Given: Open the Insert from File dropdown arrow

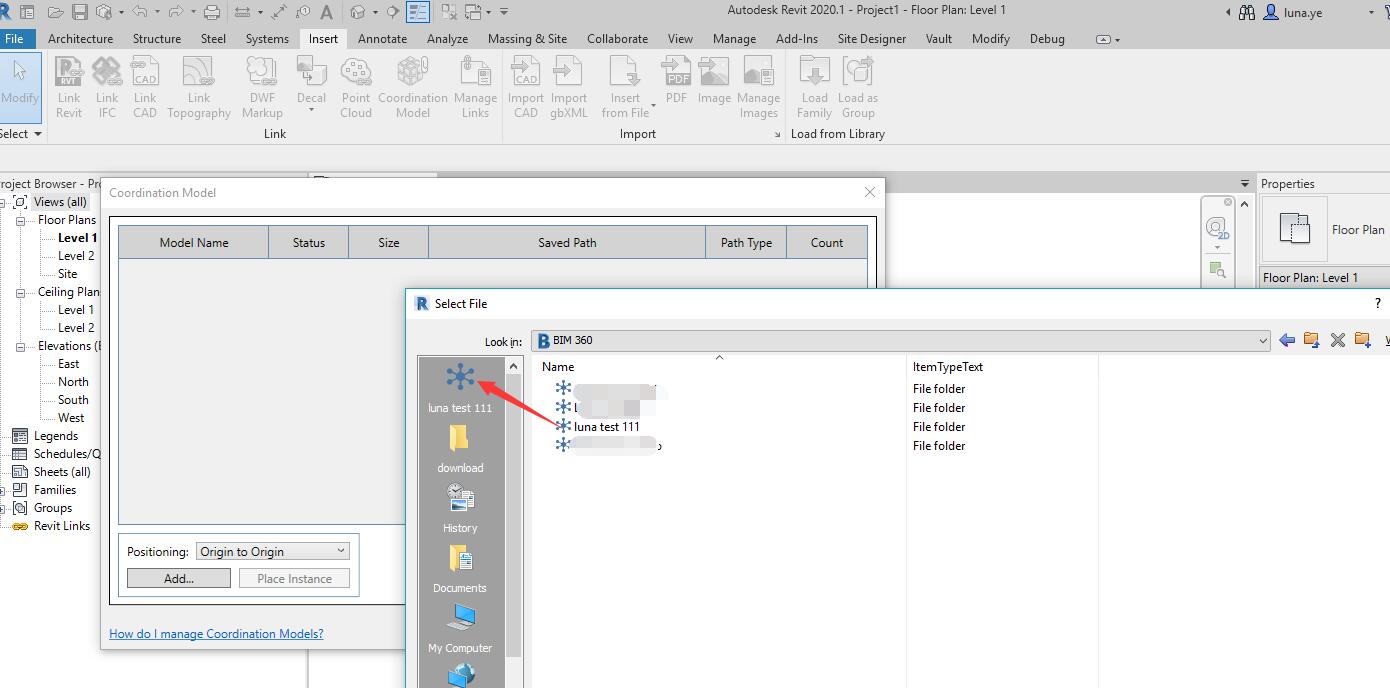Looking at the screenshot, I should tap(653, 105).
